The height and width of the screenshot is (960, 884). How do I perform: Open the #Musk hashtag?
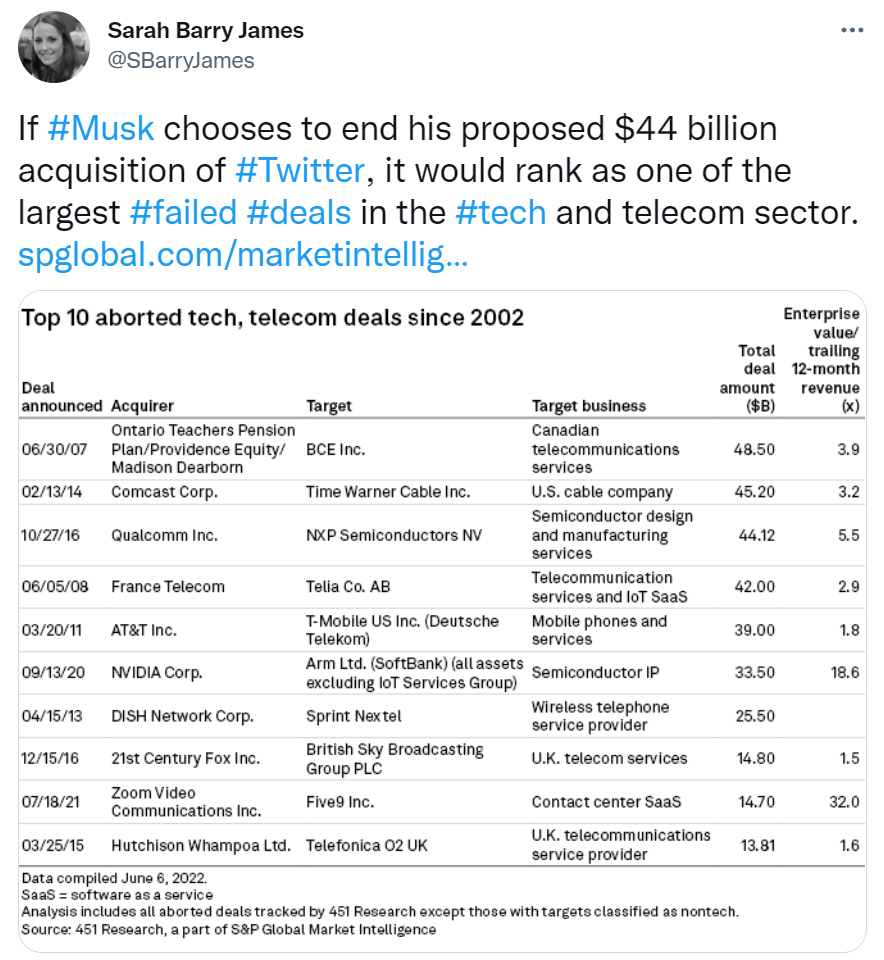(x=100, y=128)
